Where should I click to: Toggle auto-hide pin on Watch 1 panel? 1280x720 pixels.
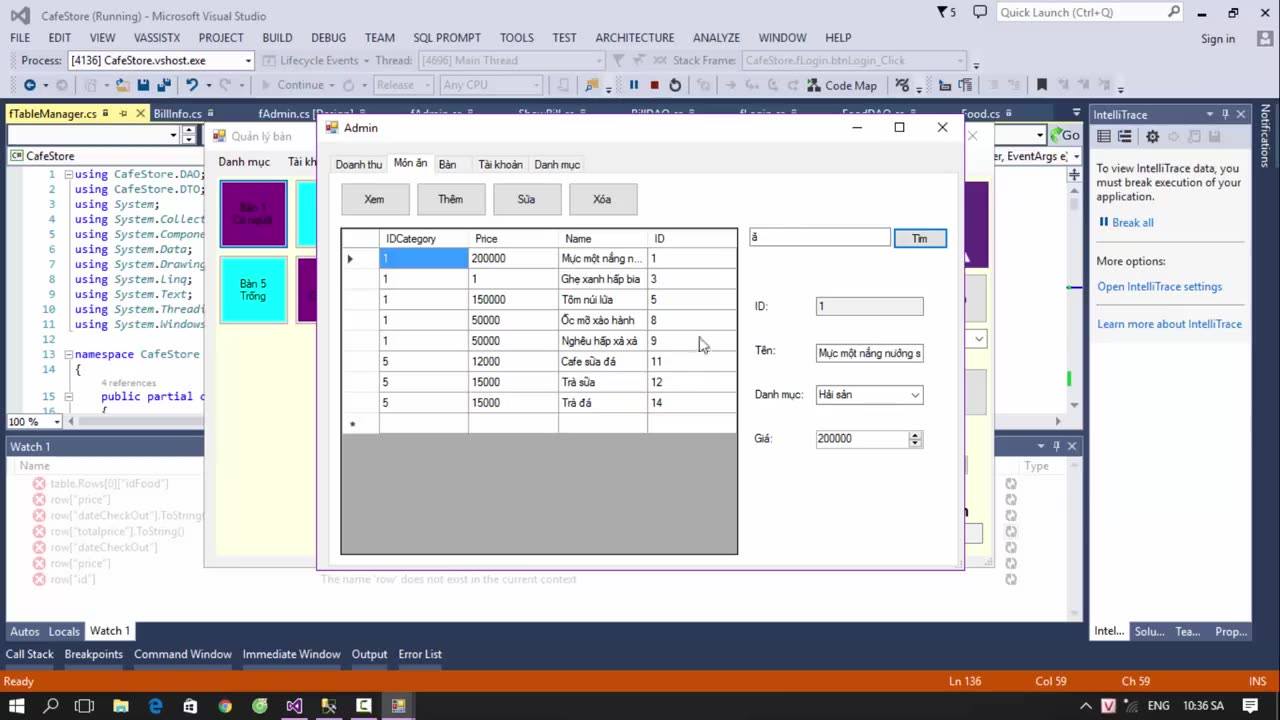(x=1055, y=446)
